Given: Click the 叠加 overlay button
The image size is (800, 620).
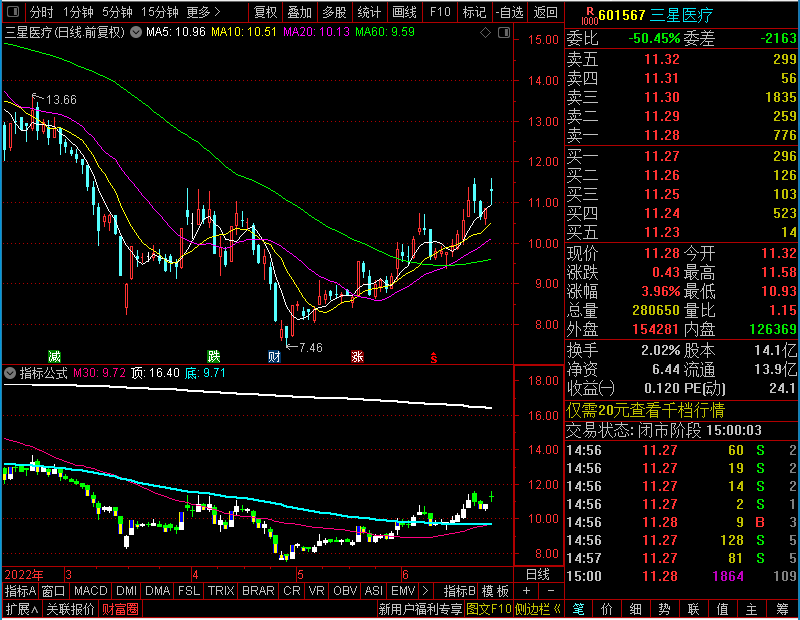Looking at the screenshot, I should click(x=299, y=12).
